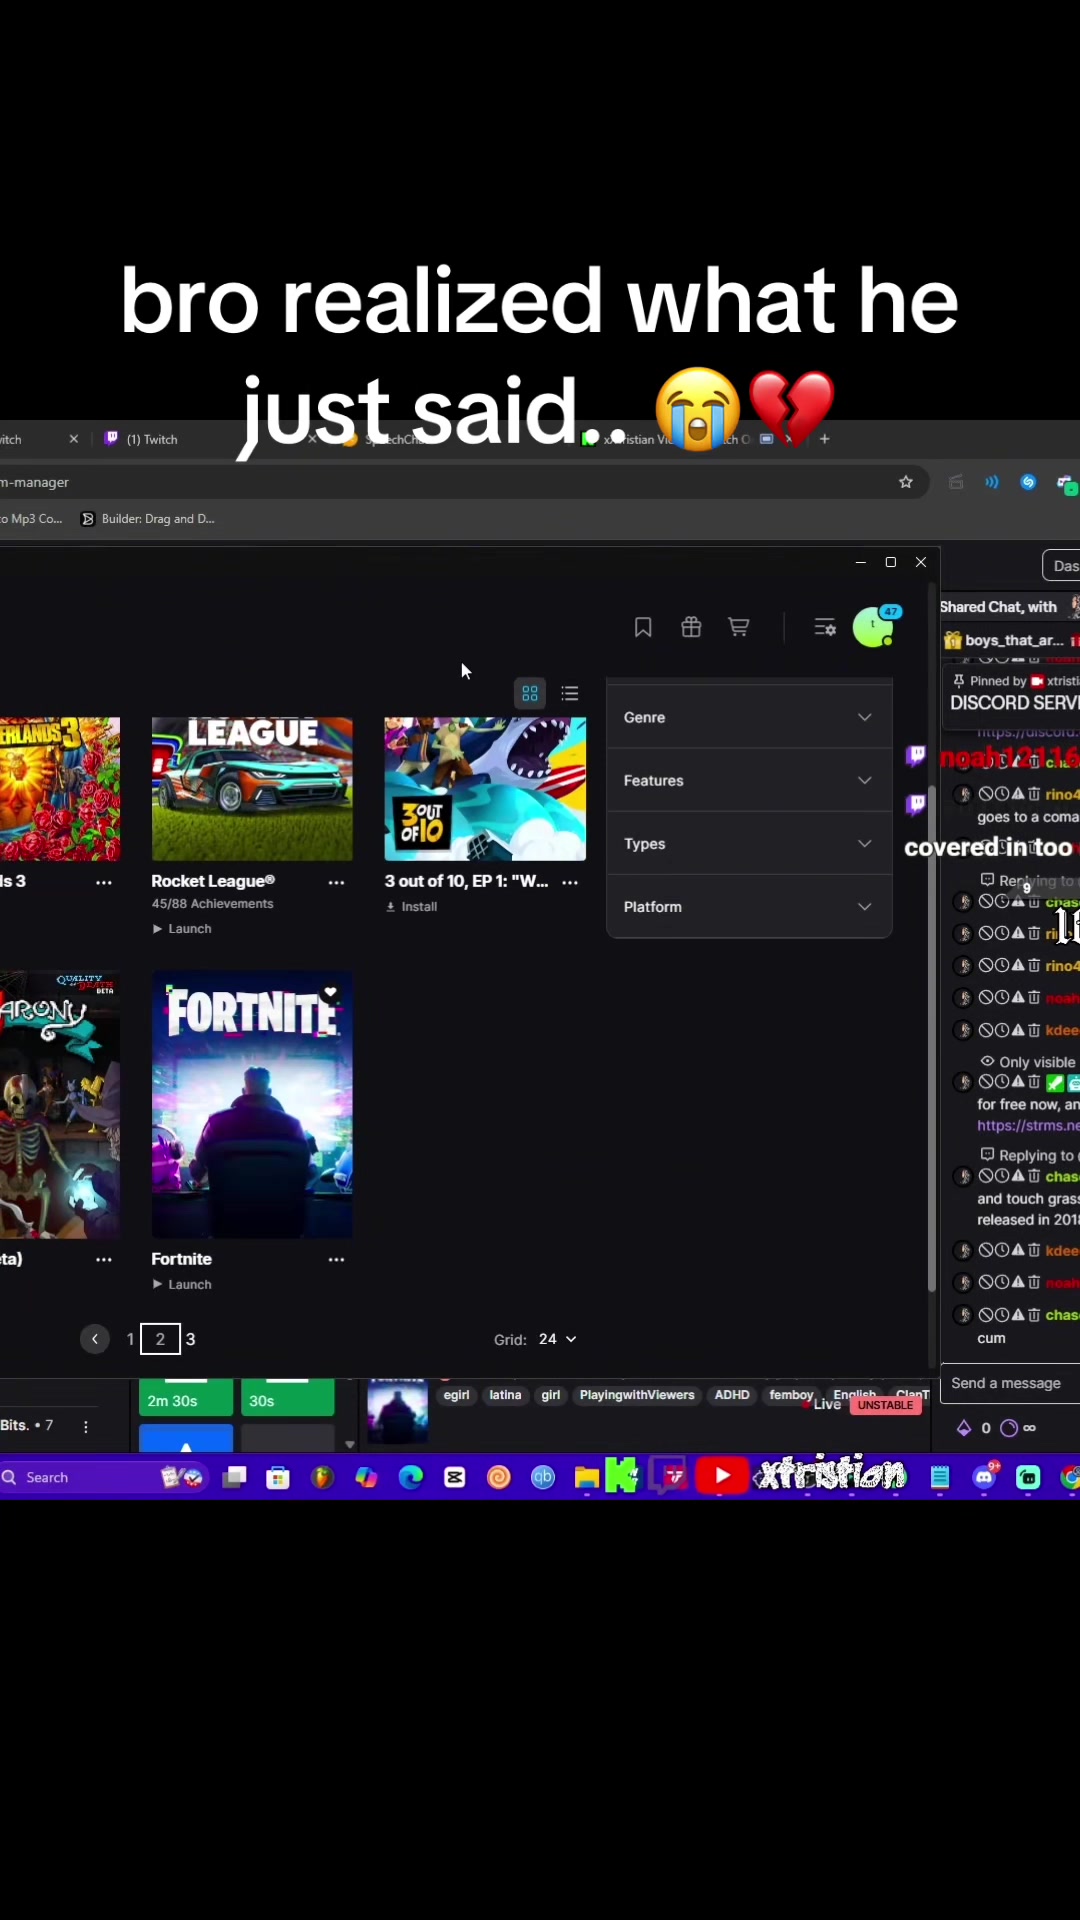Image resolution: width=1080 pixels, height=1920 pixels.
Task: Open Microsoft Store from the taskbar
Action: pos(278,1477)
